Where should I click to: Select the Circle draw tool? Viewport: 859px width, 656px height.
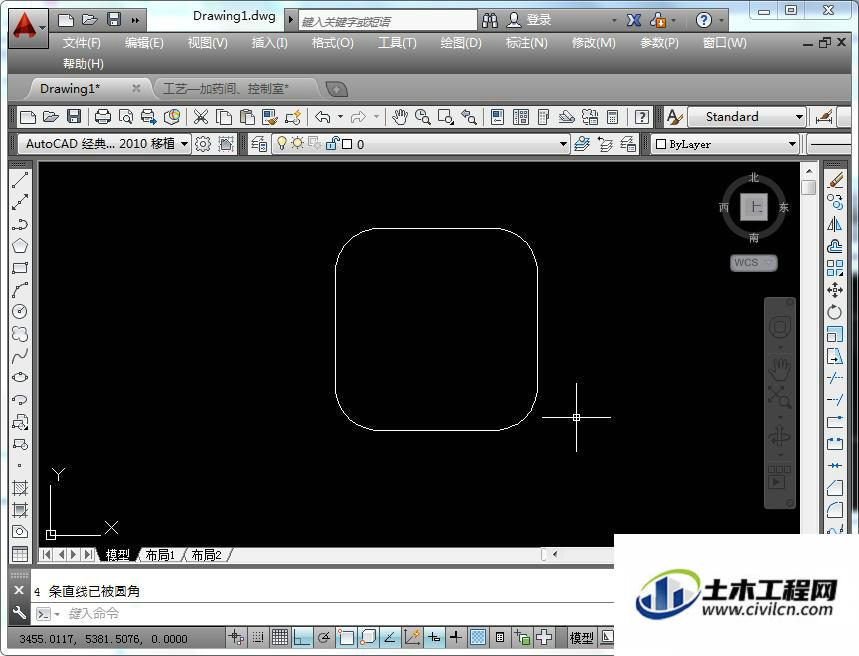tap(20, 312)
